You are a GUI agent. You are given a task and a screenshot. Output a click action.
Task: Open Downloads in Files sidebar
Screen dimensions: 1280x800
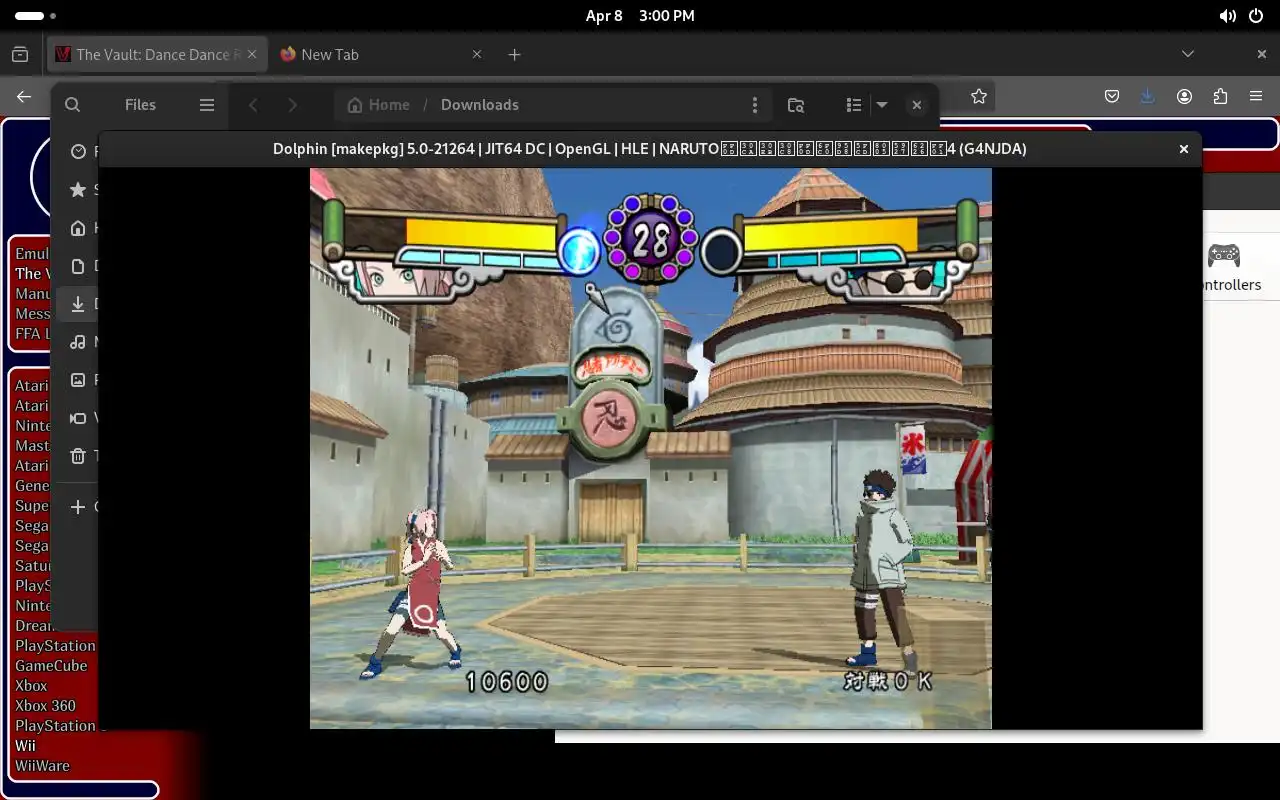(x=78, y=304)
